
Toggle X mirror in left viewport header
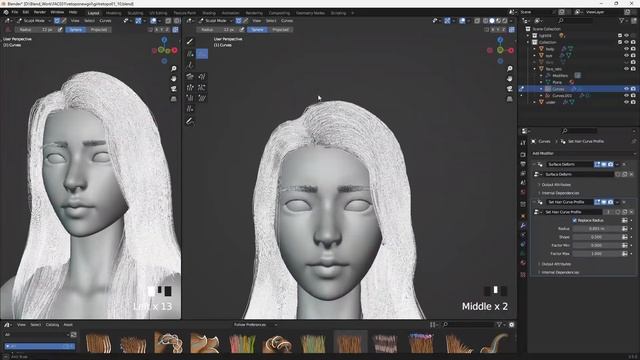coord(156,29)
